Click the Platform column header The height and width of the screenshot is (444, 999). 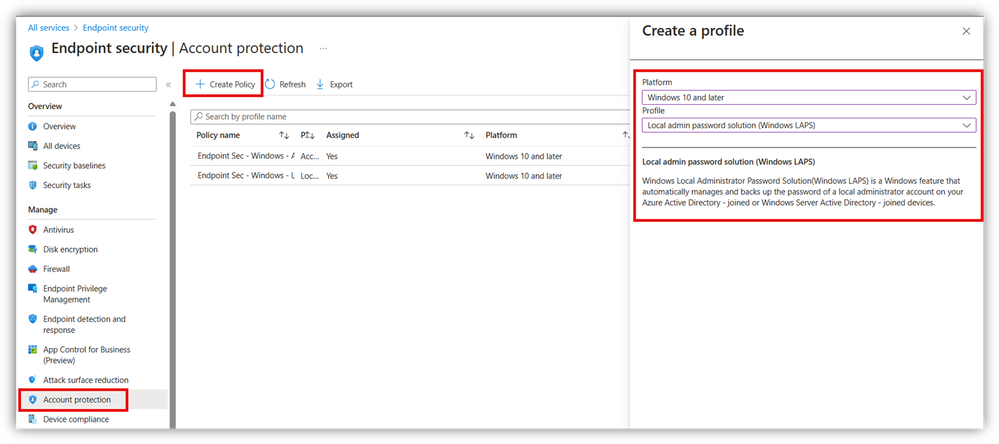coord(501,135)
